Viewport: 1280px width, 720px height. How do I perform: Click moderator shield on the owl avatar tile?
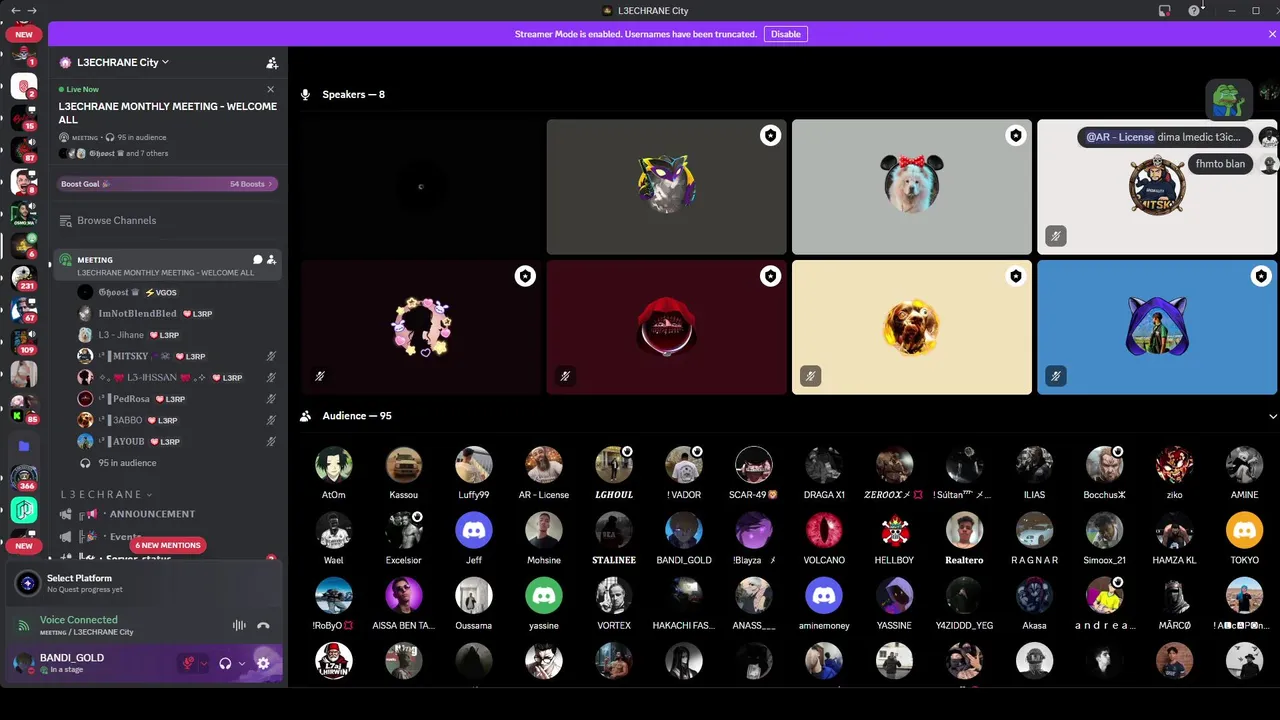tap(770, 135)
